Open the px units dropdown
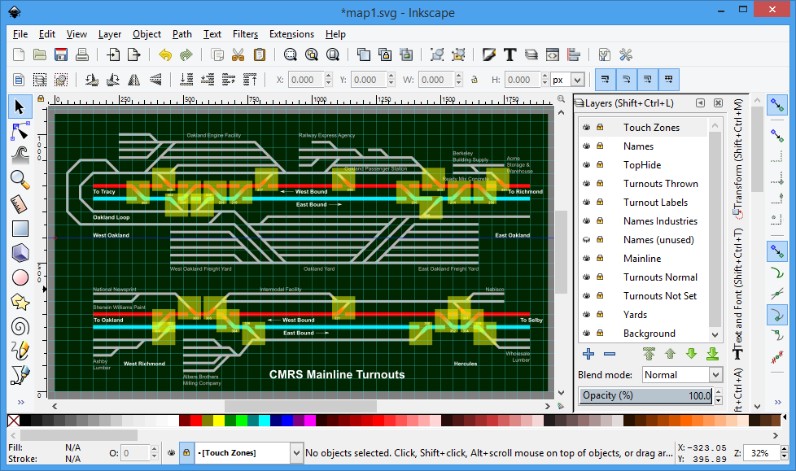Screen dimensions: 796x471 click(x=569, y=80)
